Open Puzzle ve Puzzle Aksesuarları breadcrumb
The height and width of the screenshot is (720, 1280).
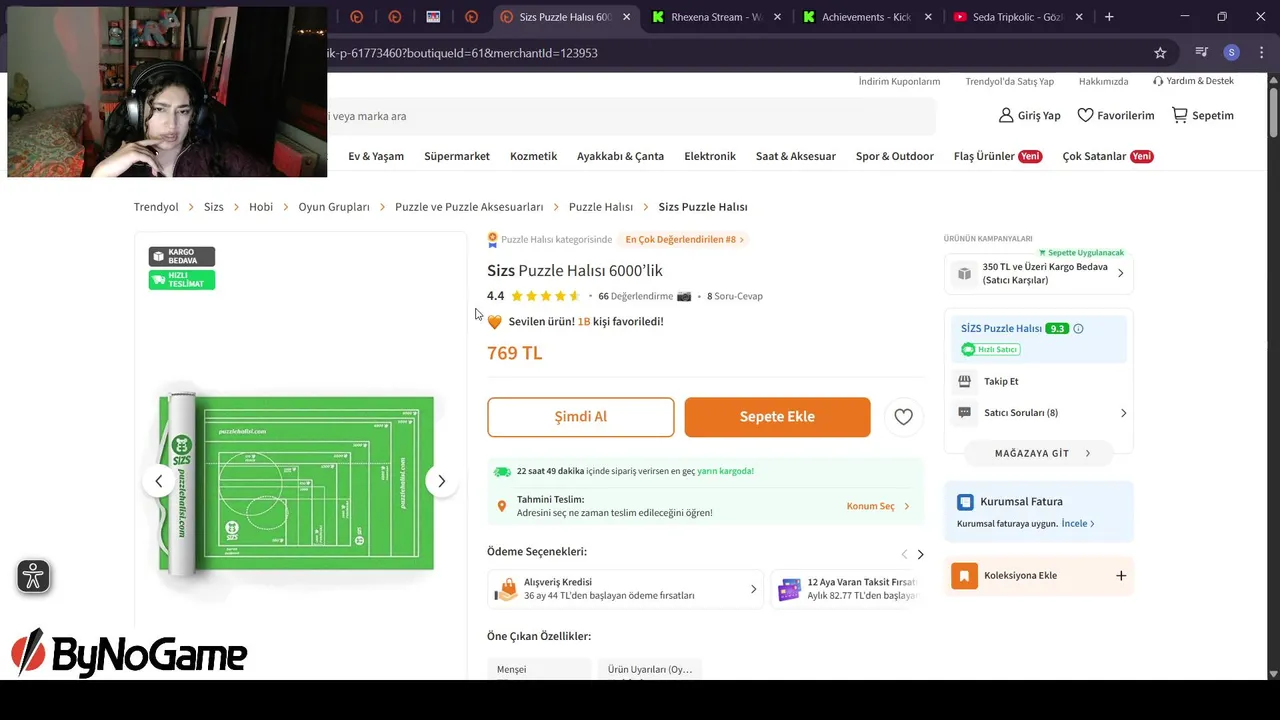[x=469, y=207]
